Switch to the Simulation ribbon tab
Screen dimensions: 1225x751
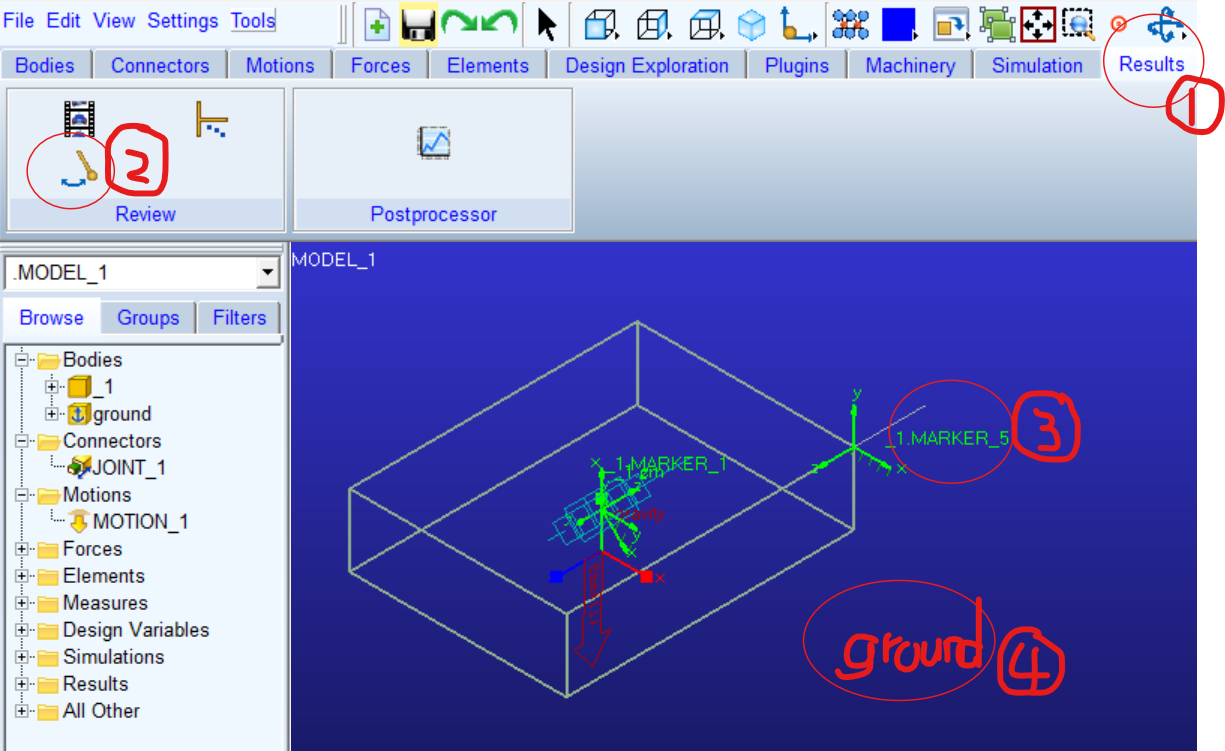[x=1037, y=66]
